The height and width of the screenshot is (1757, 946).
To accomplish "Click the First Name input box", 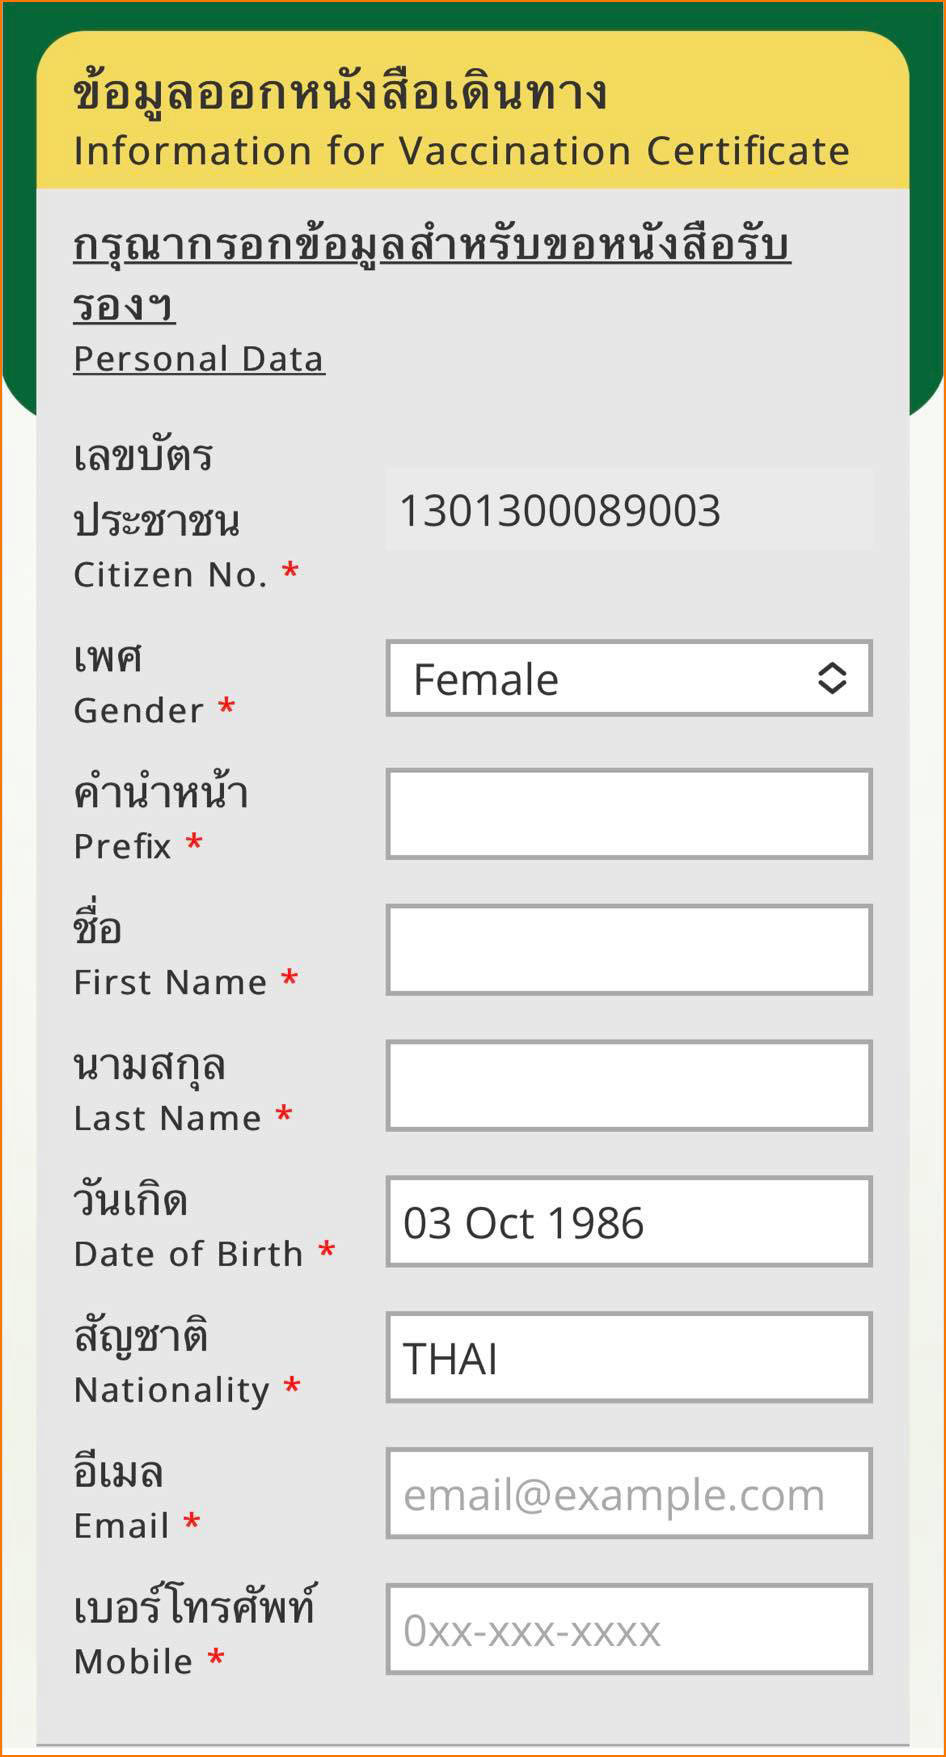I will (x=627, y=949).
